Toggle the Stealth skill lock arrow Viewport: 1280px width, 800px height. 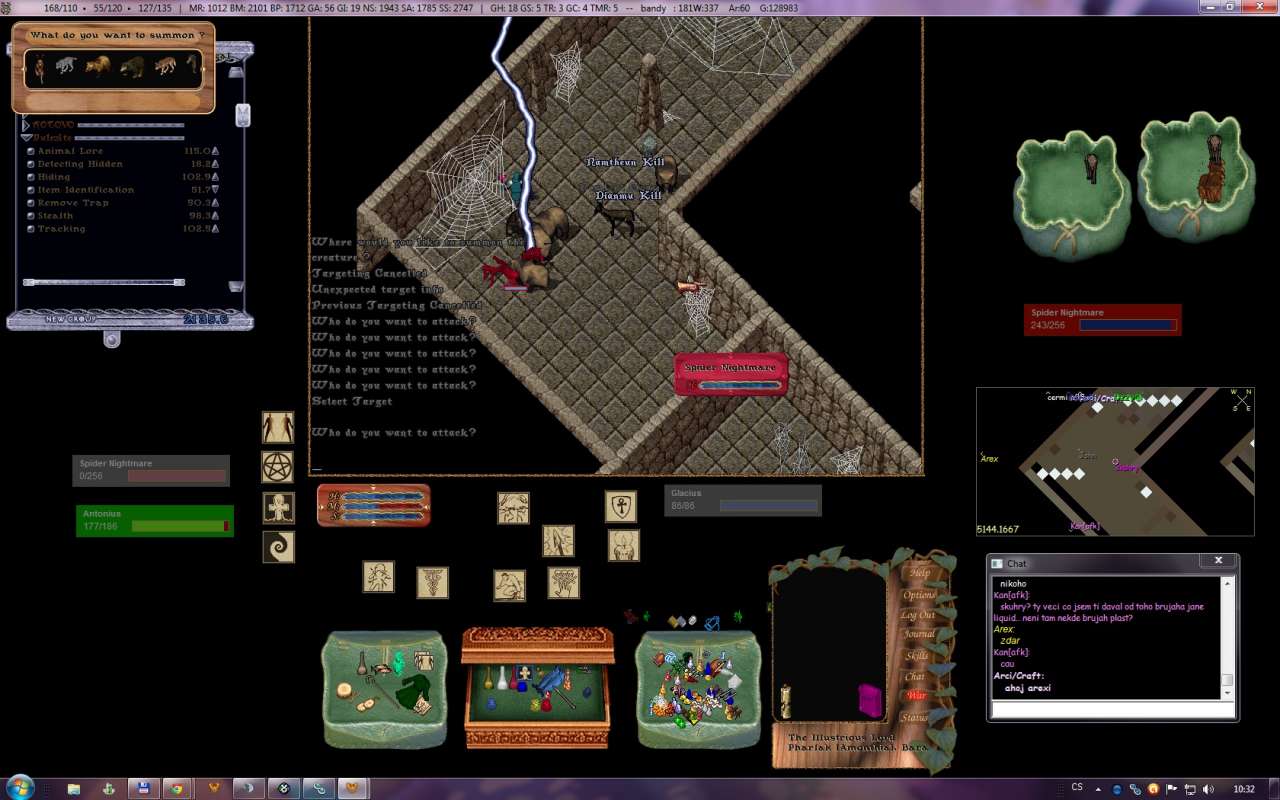click(x=216, y=216)
